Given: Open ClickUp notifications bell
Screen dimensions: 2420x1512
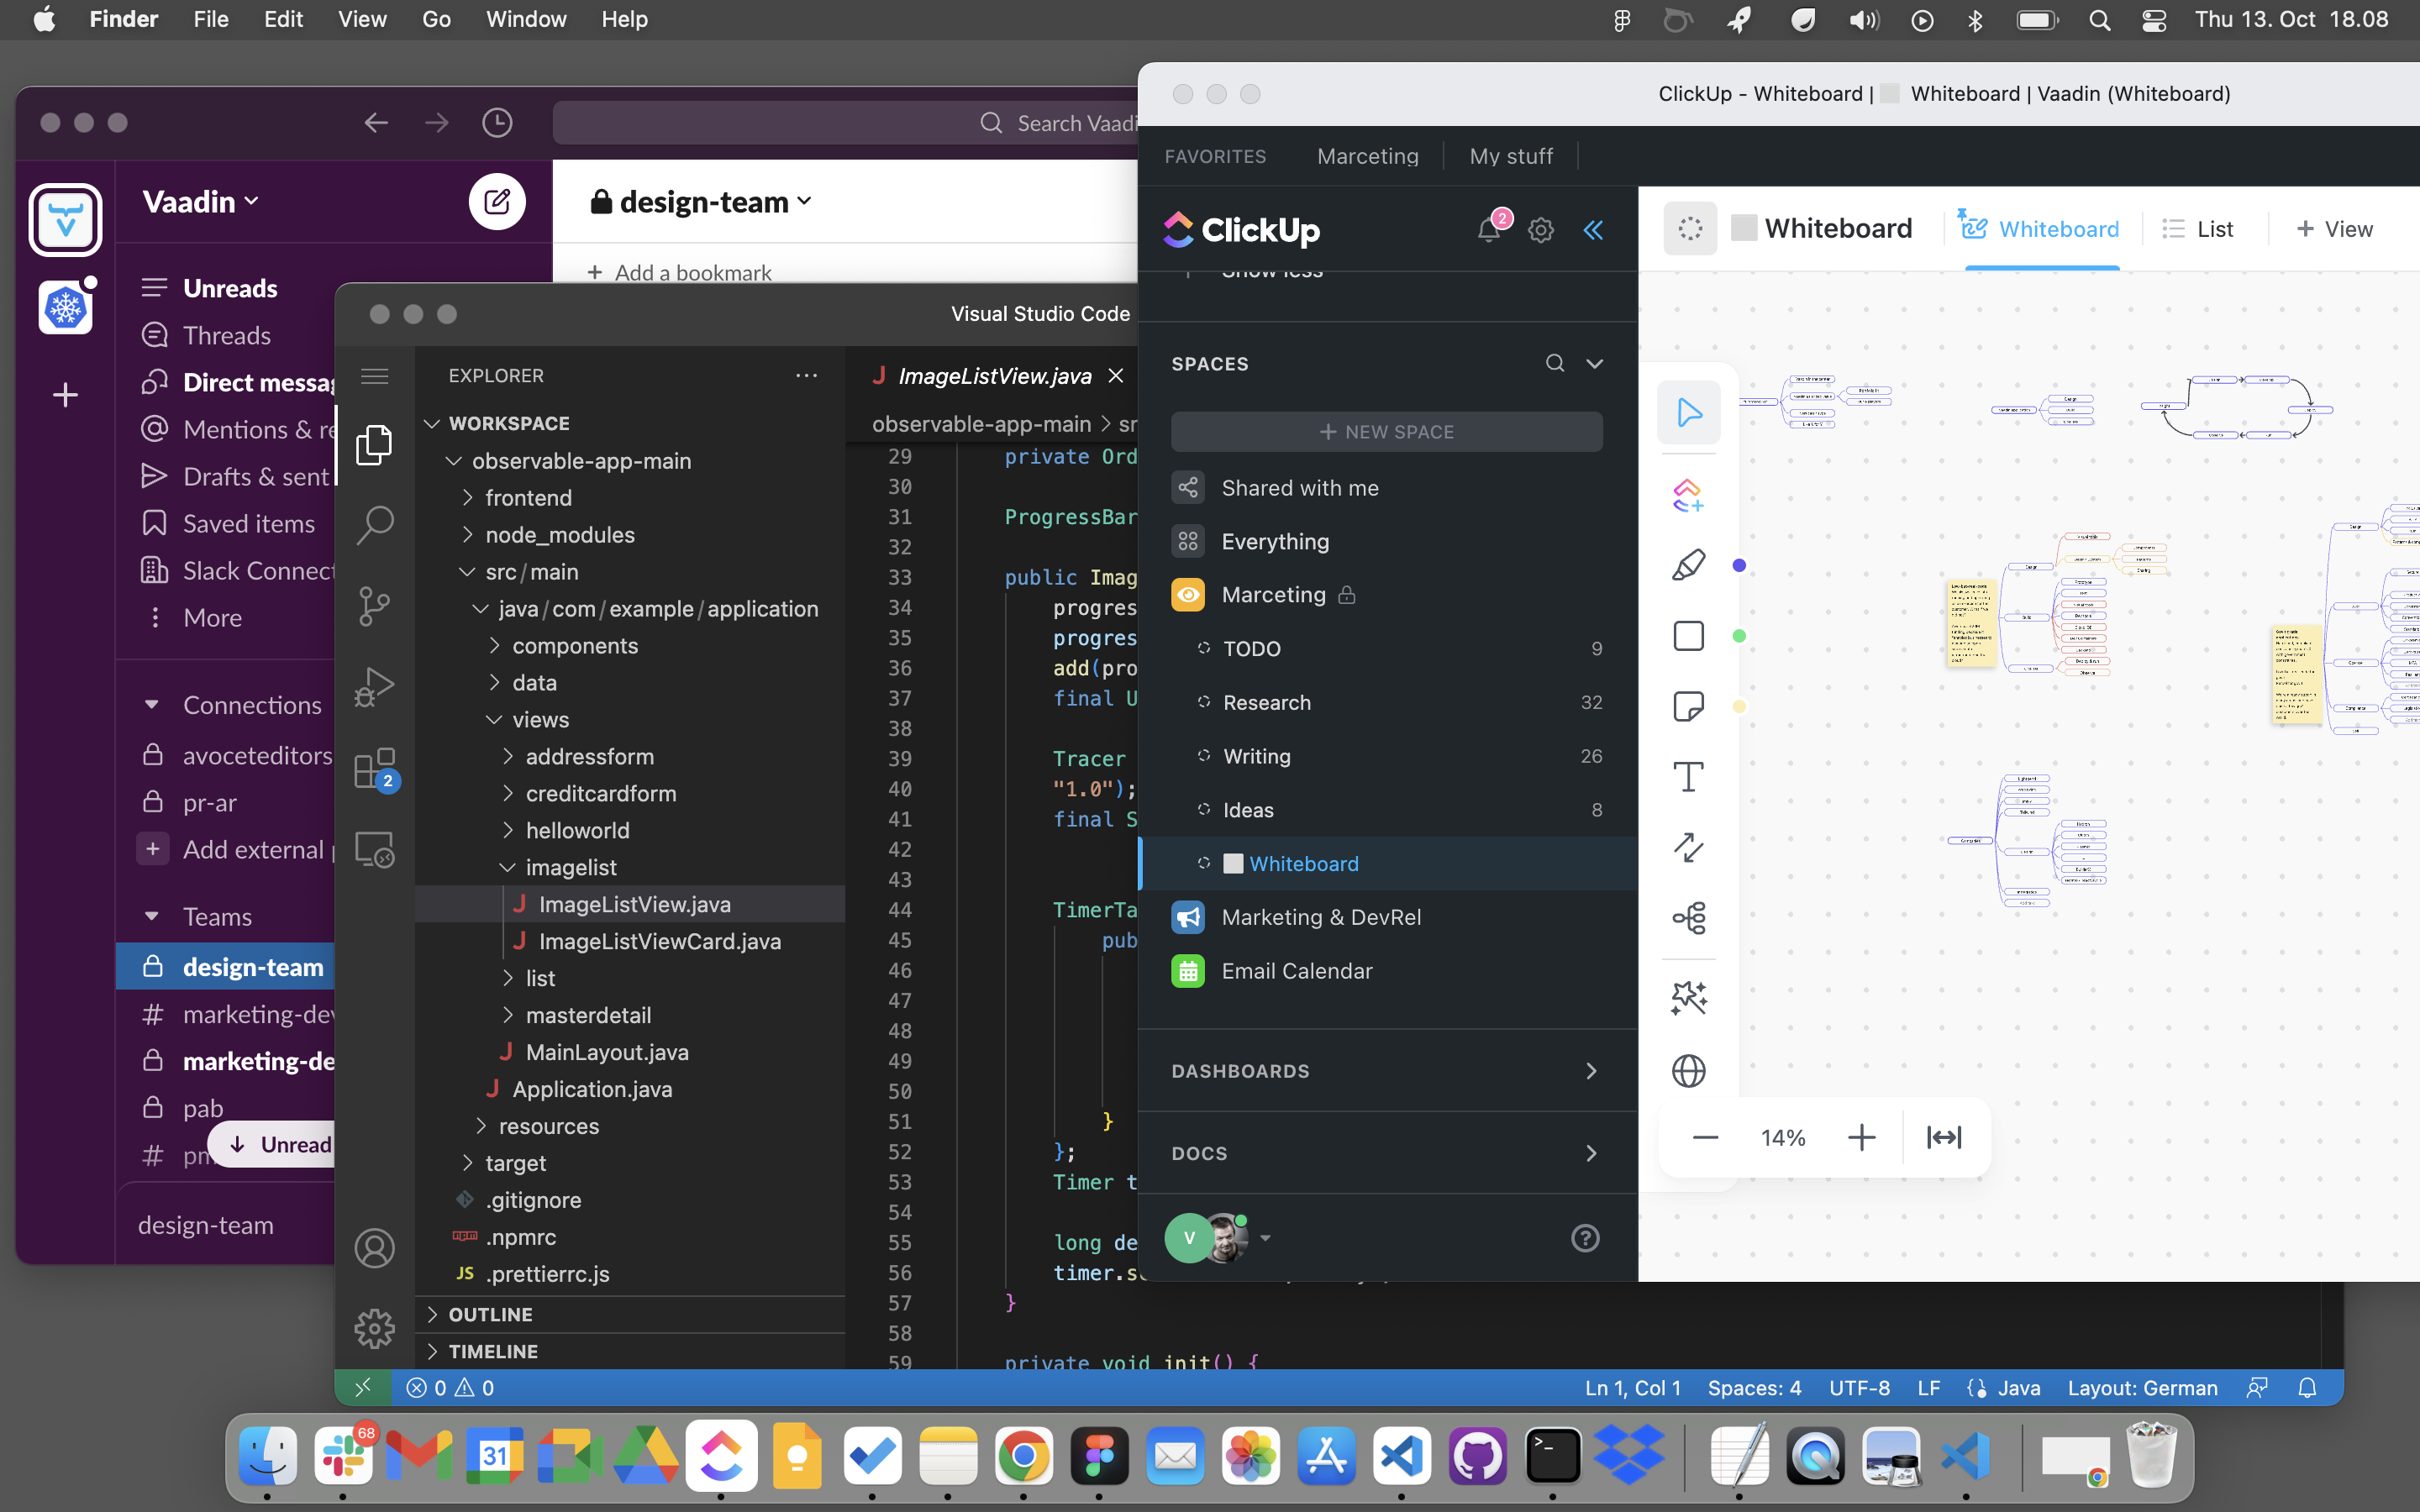Looking at the screenshot, I should point(1489,230).
